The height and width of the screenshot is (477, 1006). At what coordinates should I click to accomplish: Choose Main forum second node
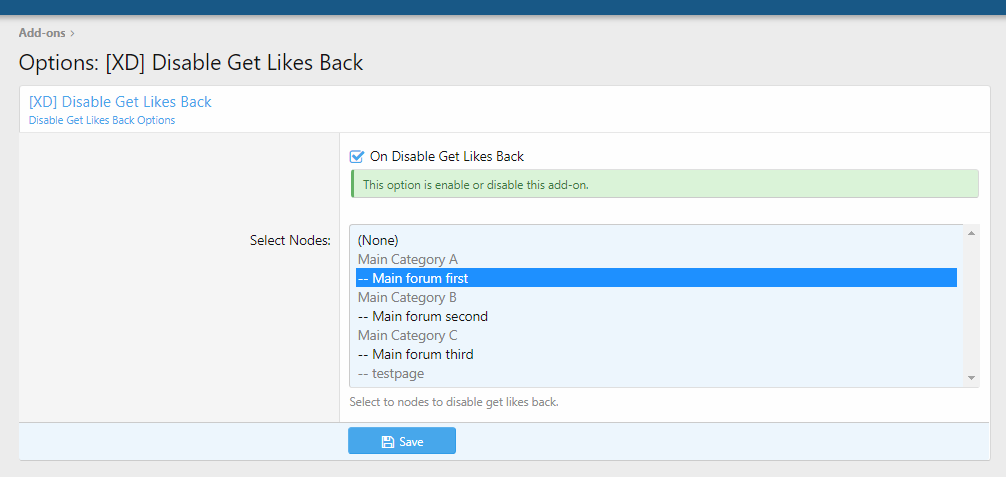pos(423,316)
